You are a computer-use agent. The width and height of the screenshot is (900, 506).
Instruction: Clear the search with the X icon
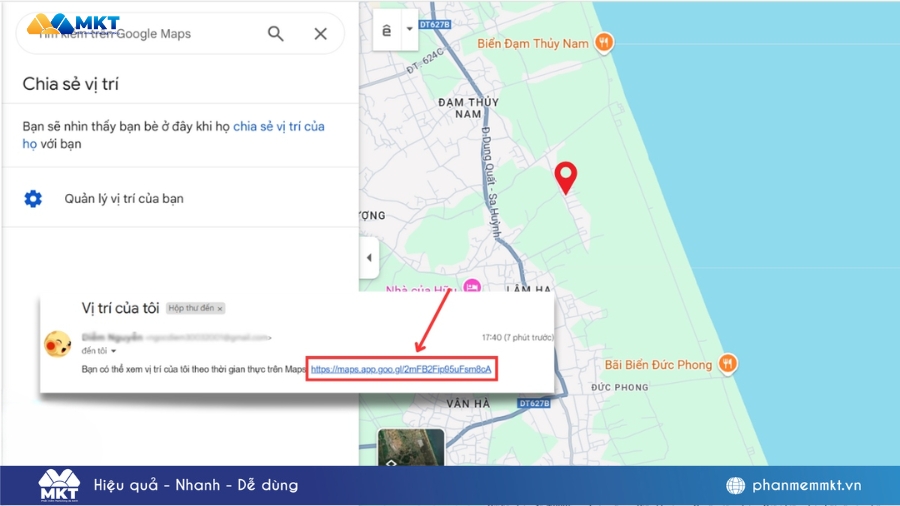pyautogui.click(x=320, y=34)
